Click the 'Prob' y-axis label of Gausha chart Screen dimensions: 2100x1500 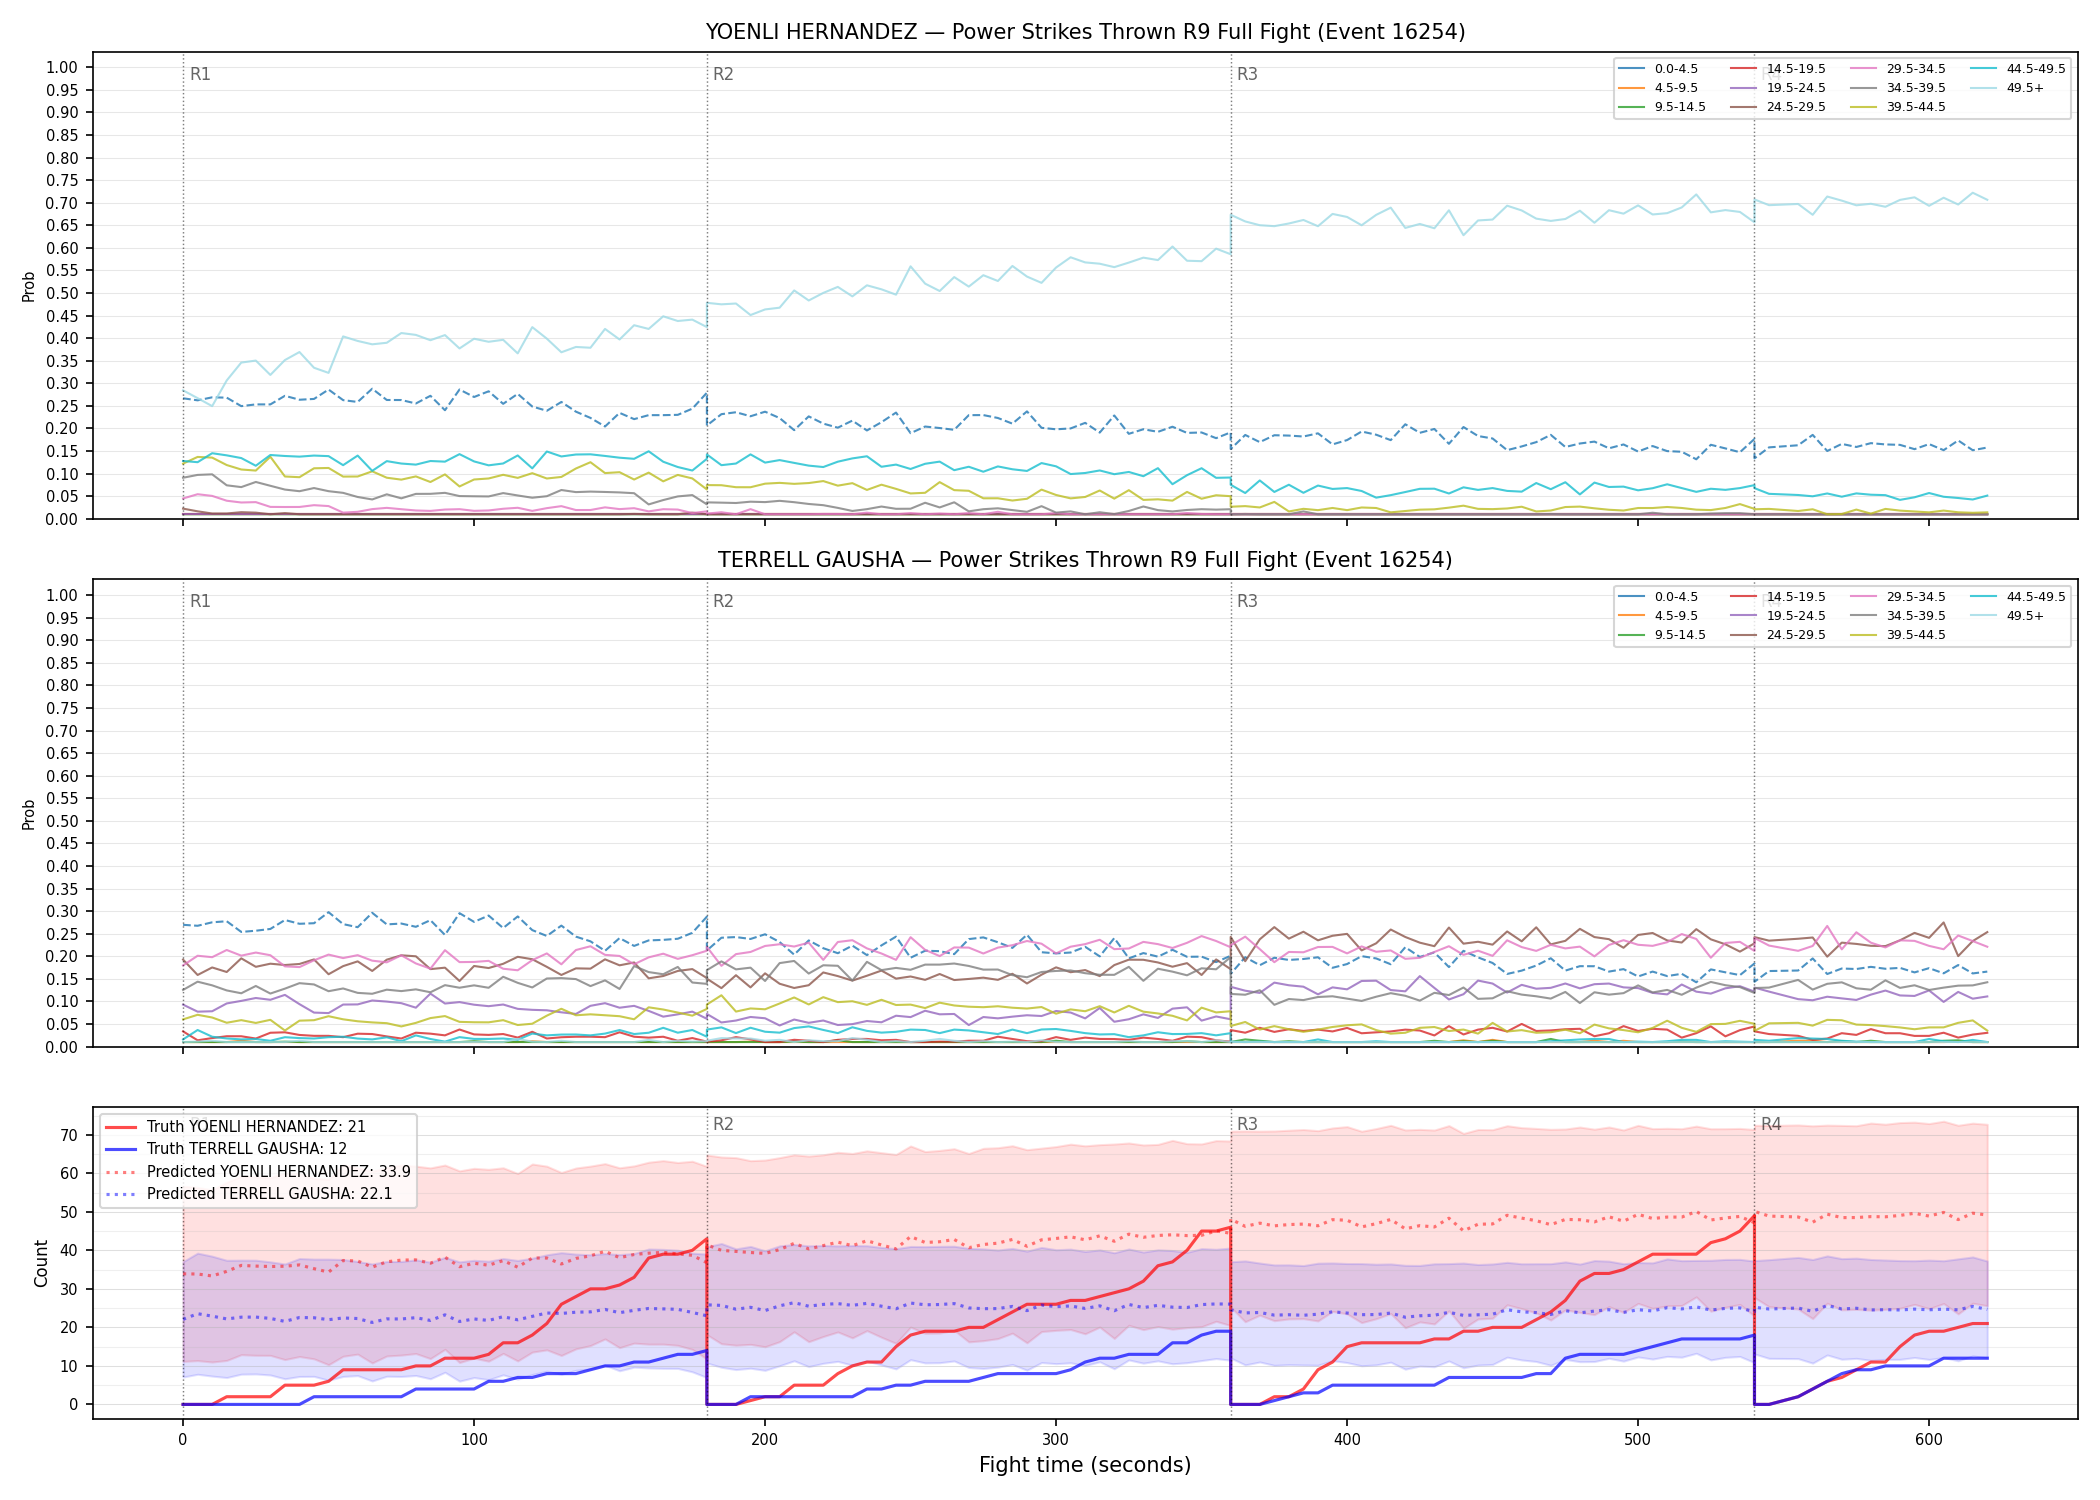[29, 814]
